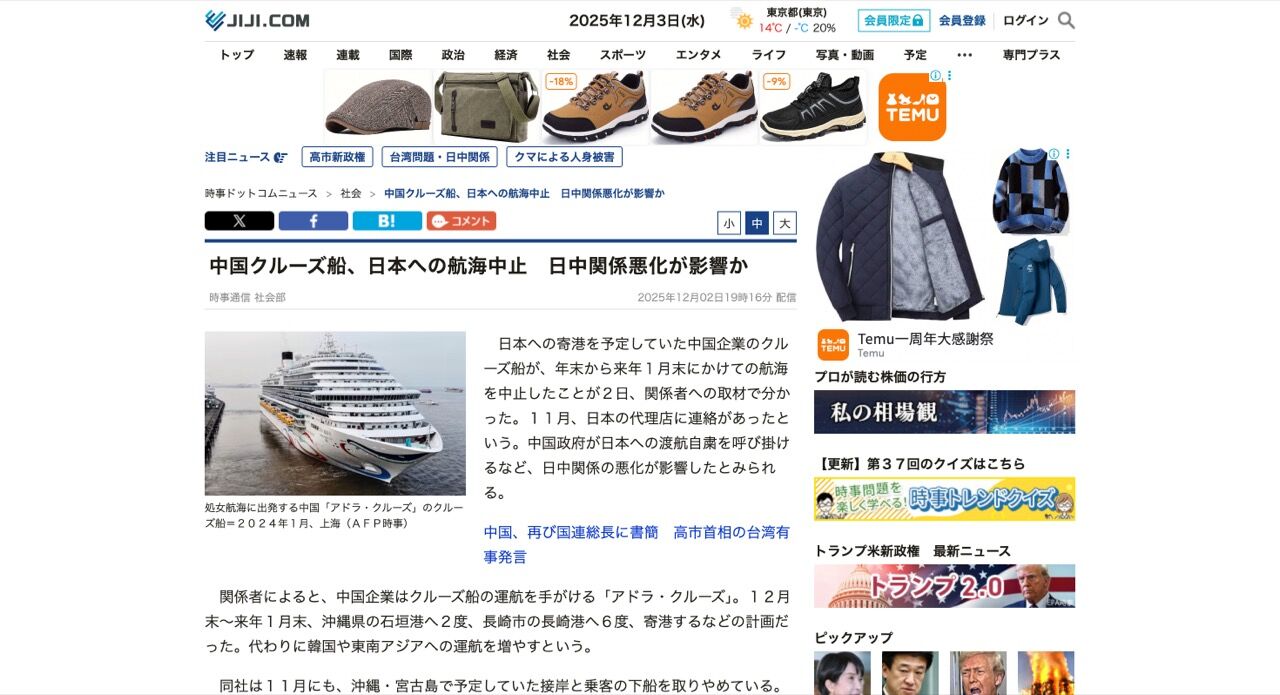
Task: Open the コメント comment button
Action: (461, 221)
